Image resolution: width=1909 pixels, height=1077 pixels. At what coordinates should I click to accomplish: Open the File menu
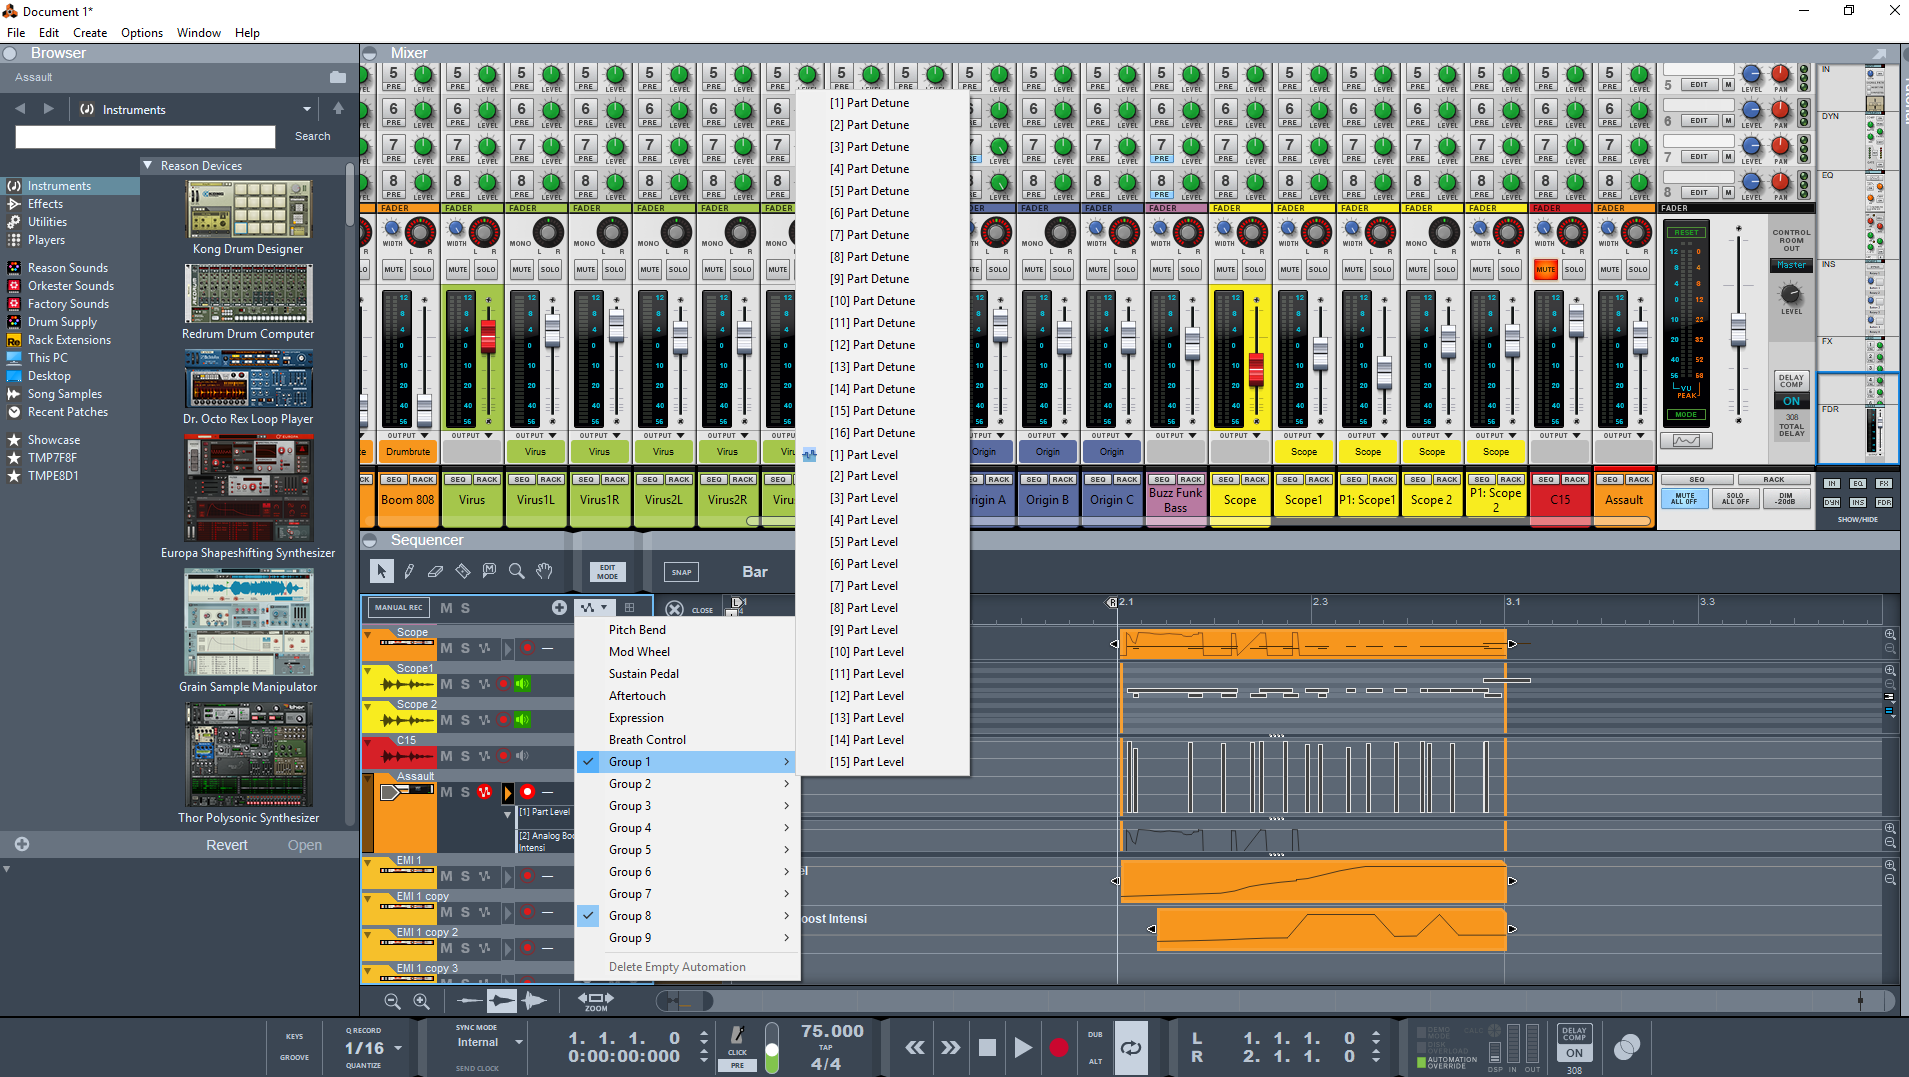[x=16, y=32]
